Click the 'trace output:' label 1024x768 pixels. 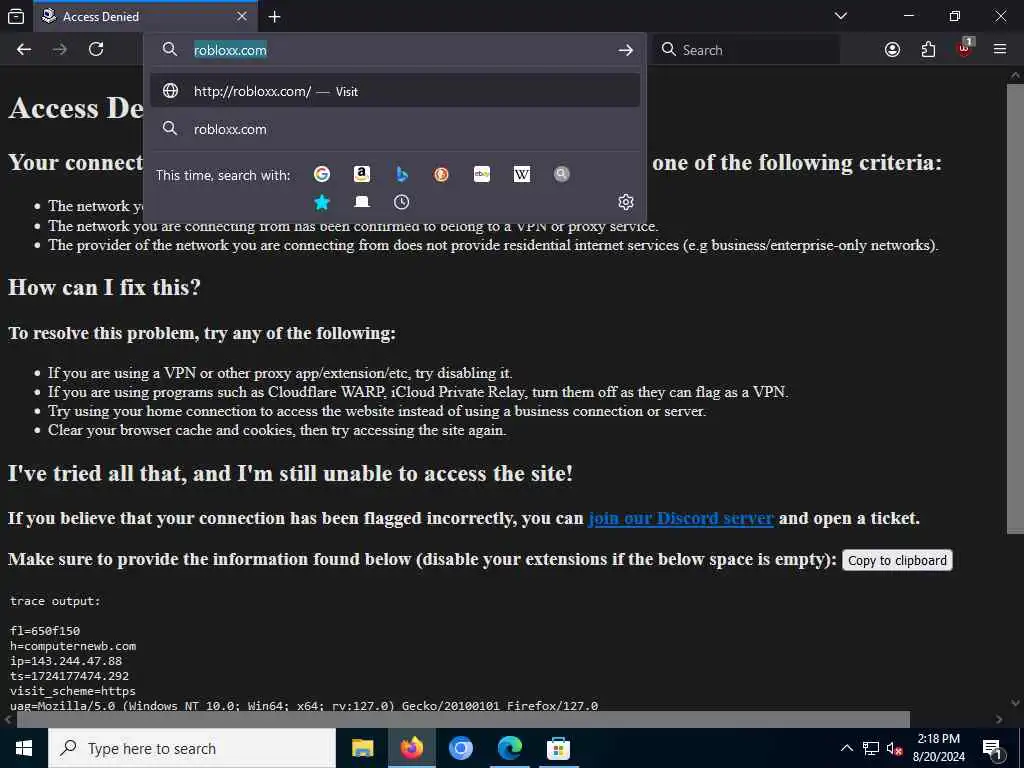point(56,601)
